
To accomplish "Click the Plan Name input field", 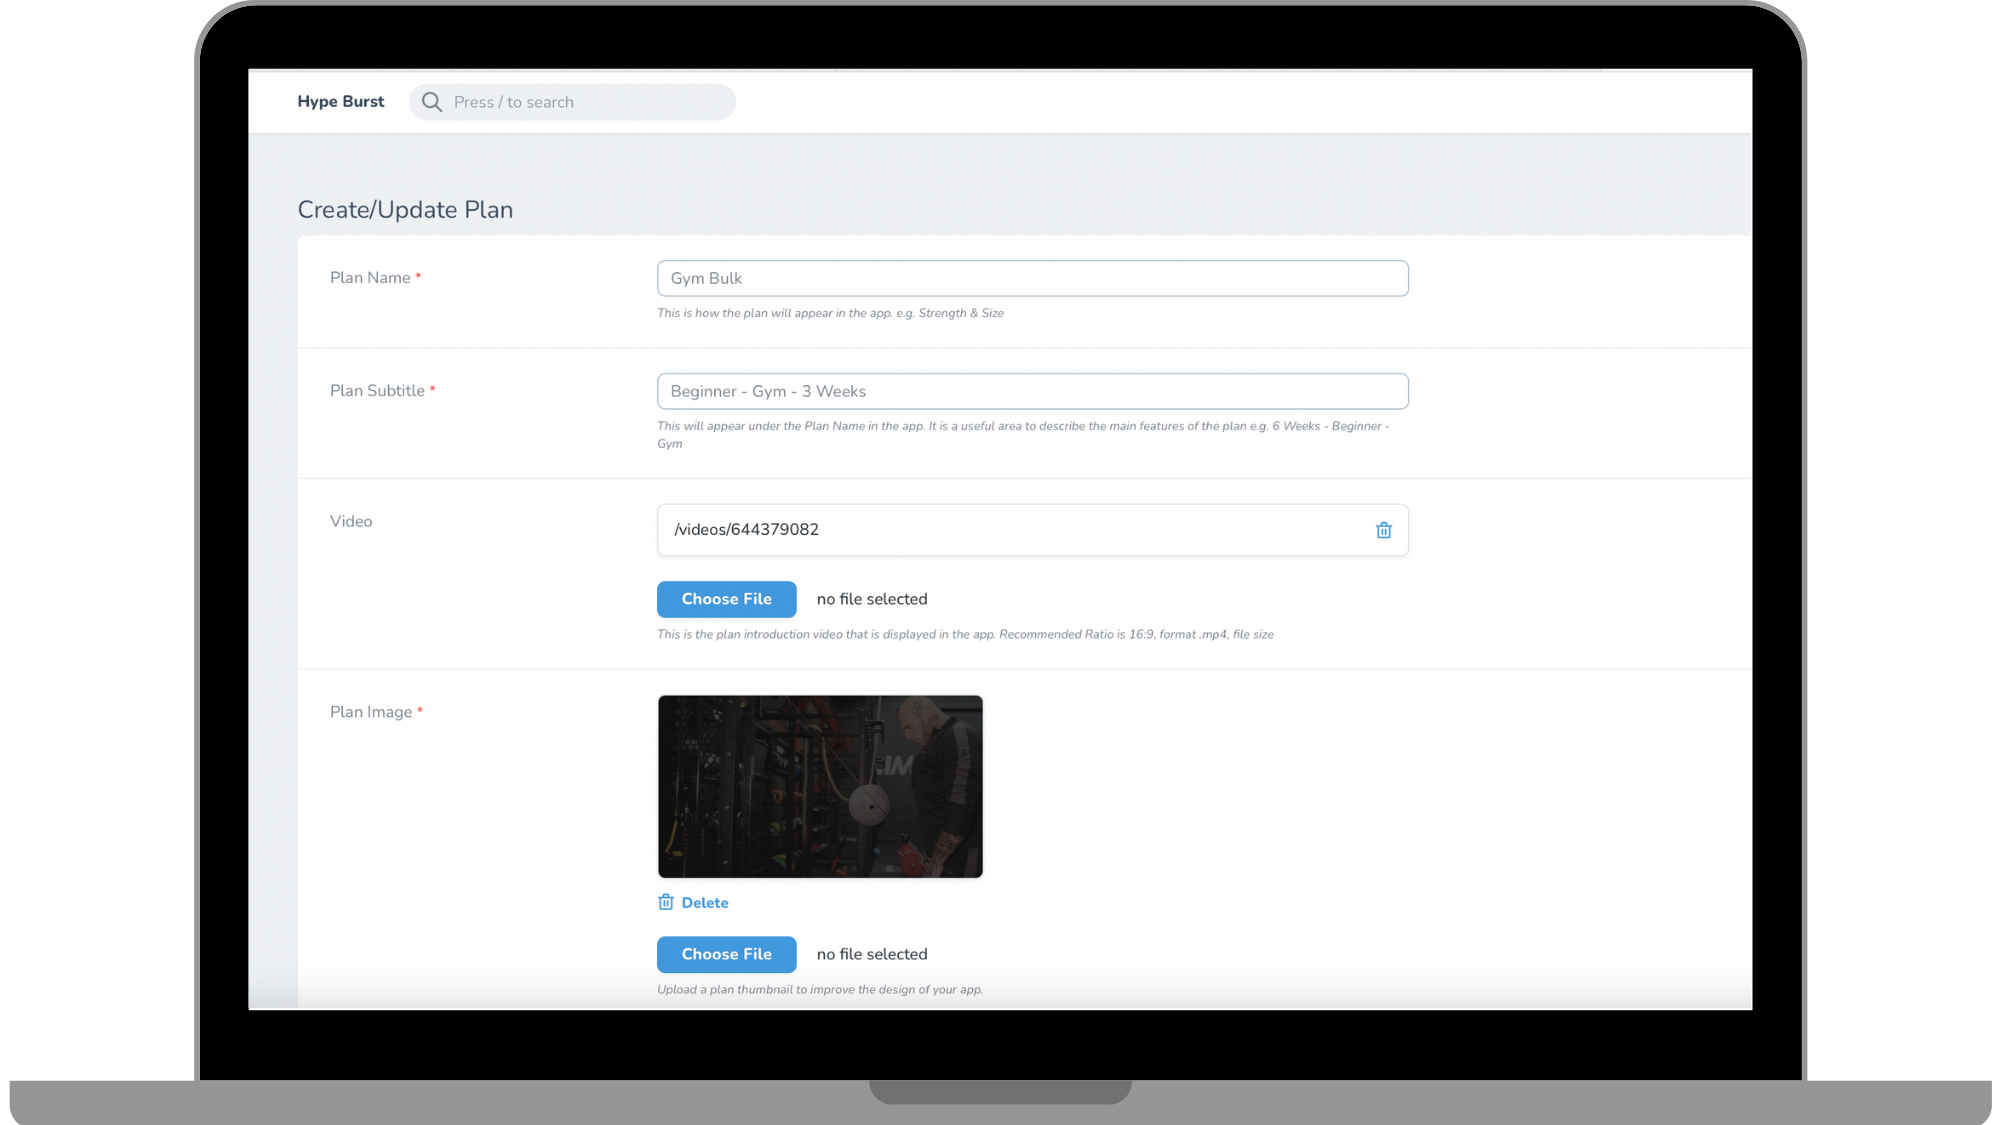I will pos(1032,278).
